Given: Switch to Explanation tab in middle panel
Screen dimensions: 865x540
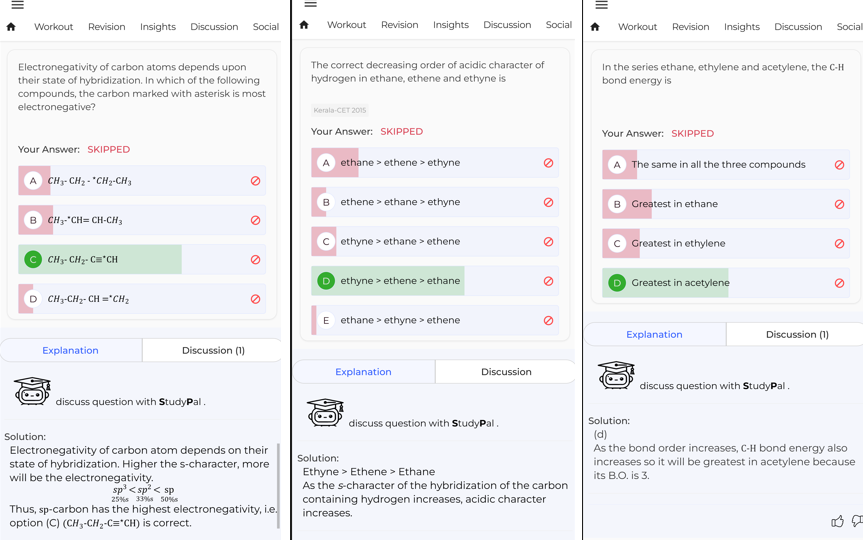Looking at the screenshot, I should click(364, 372).
